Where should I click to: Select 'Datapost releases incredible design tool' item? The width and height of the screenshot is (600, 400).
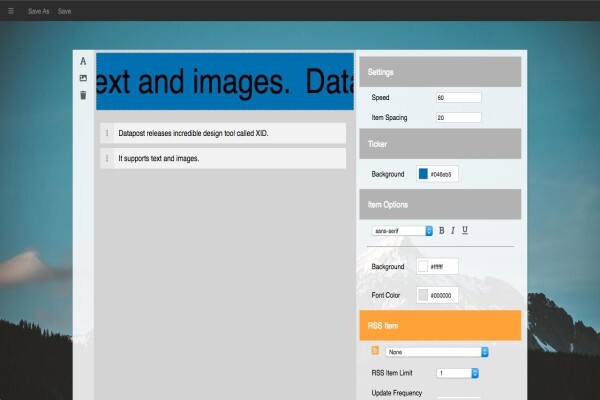(x=223, y=133)
